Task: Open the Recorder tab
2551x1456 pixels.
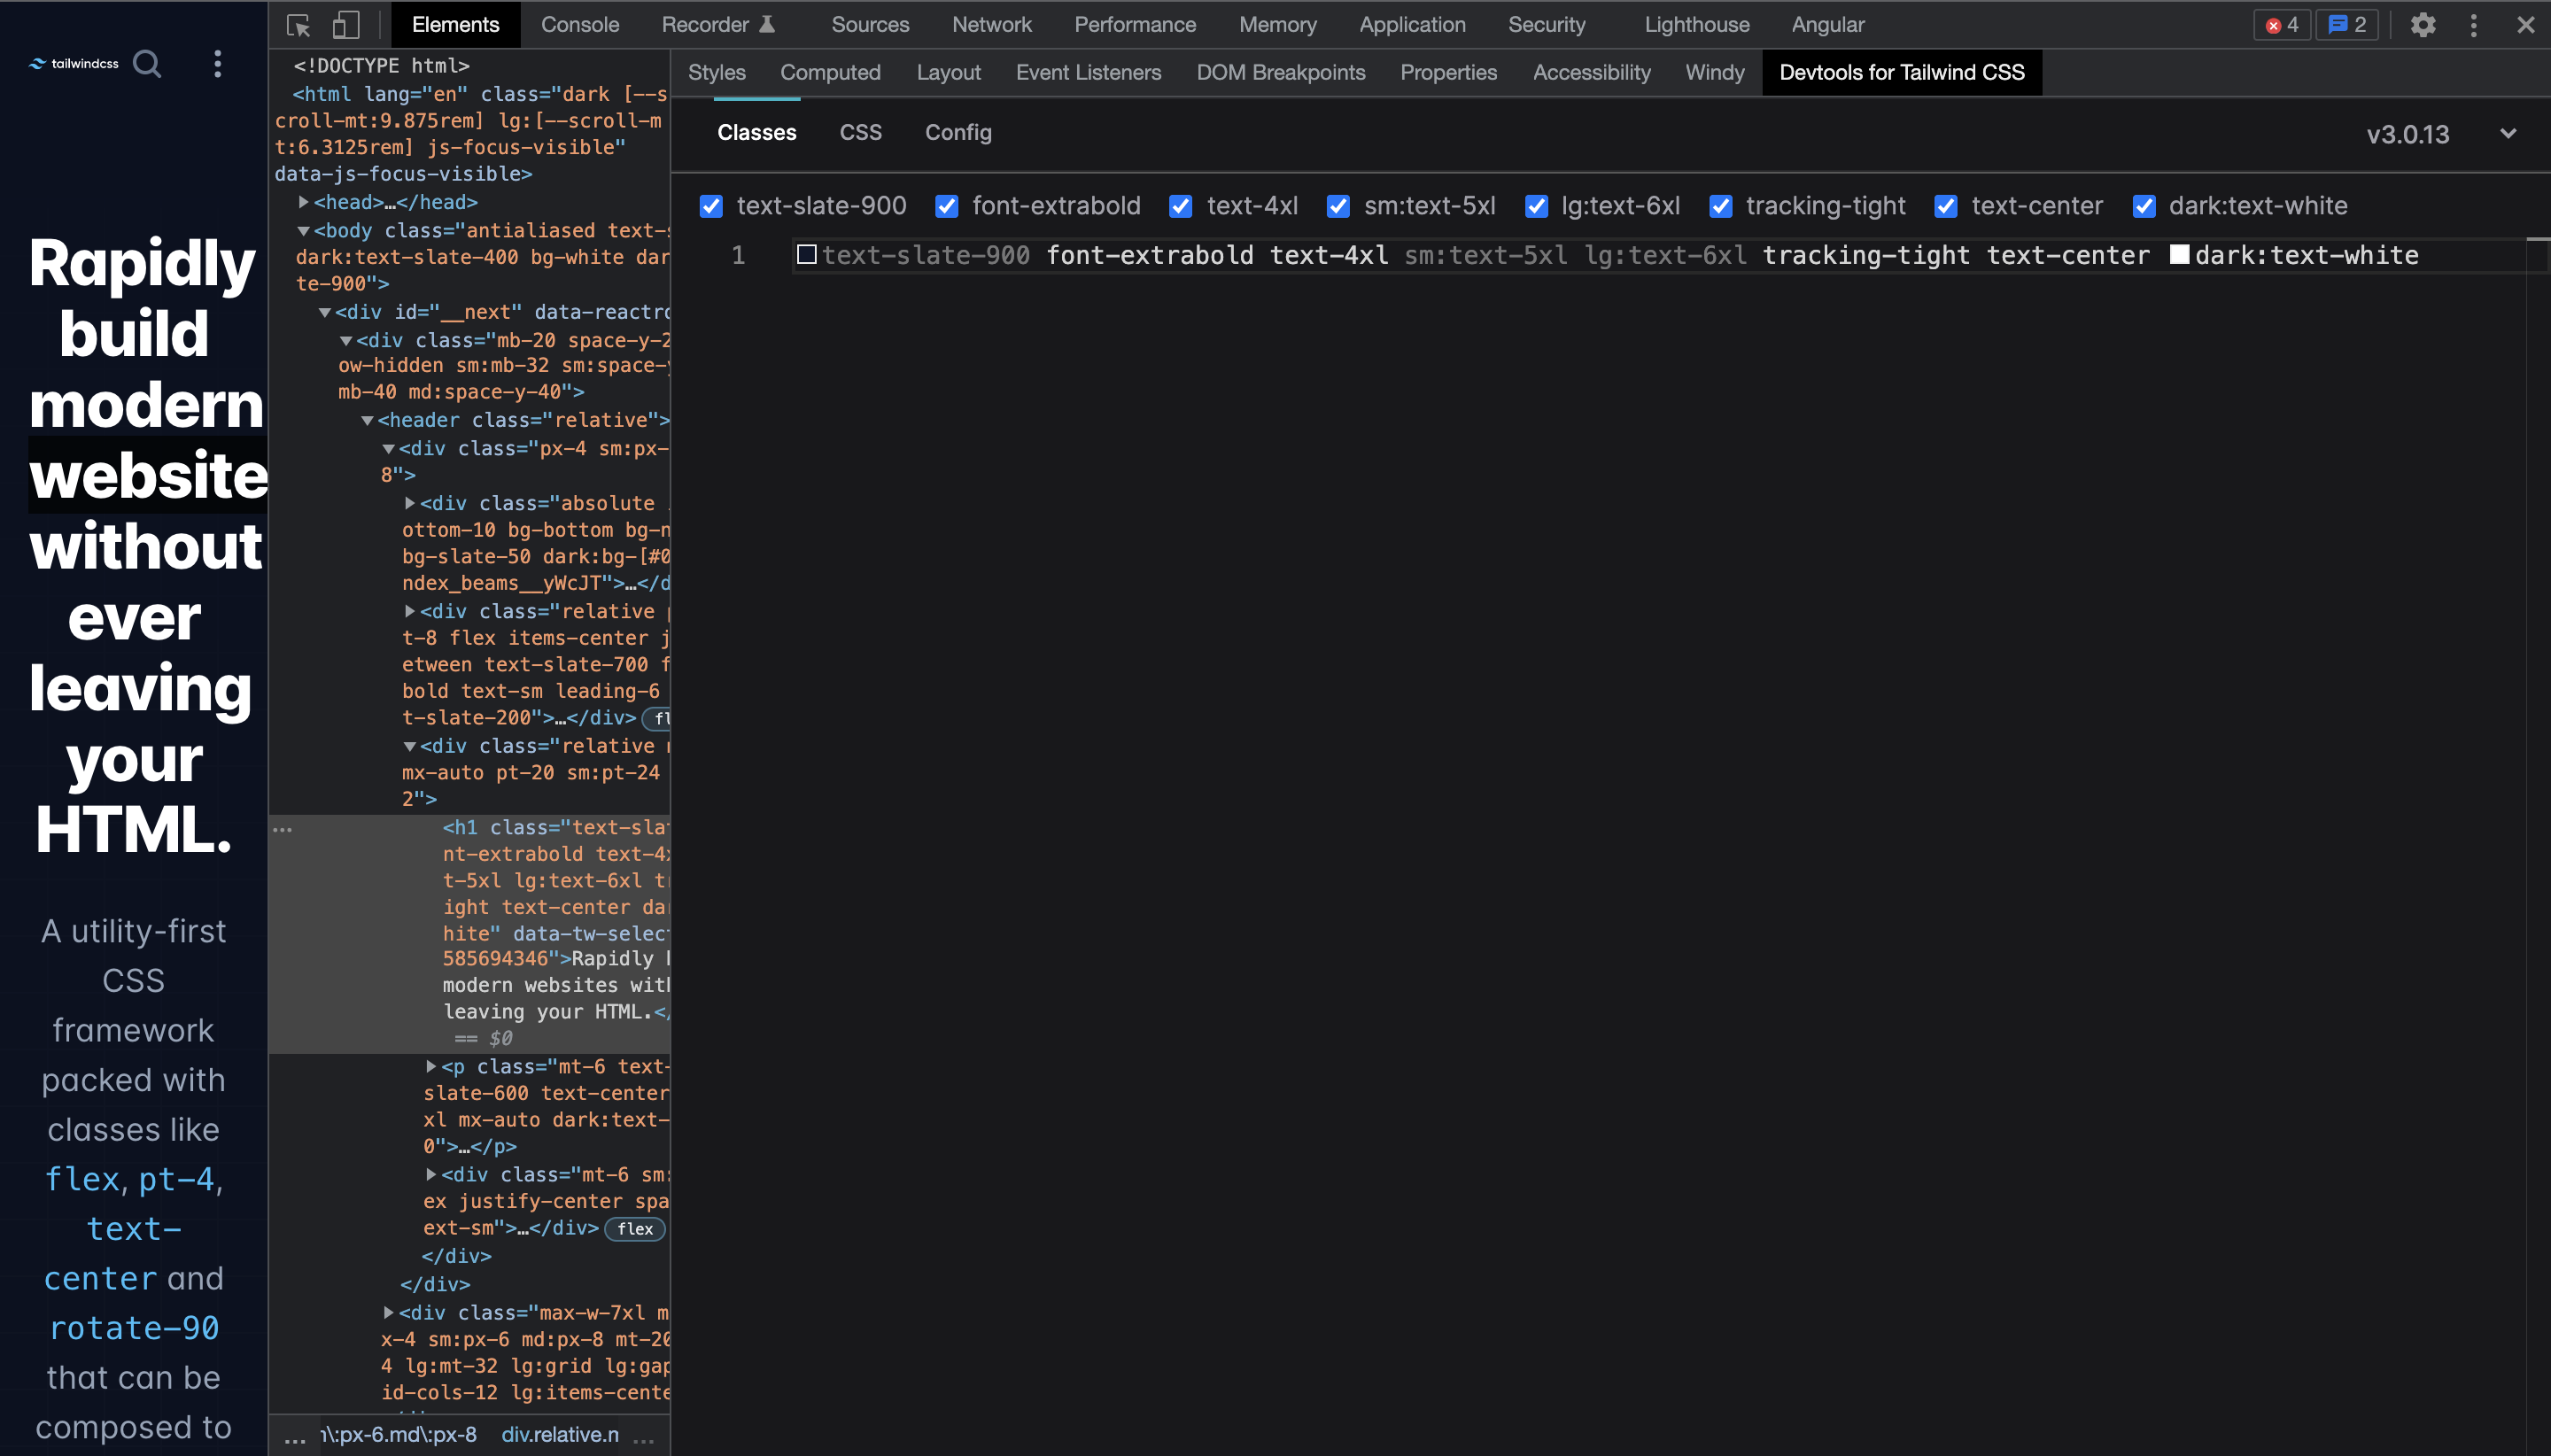Action: [718, 25]
